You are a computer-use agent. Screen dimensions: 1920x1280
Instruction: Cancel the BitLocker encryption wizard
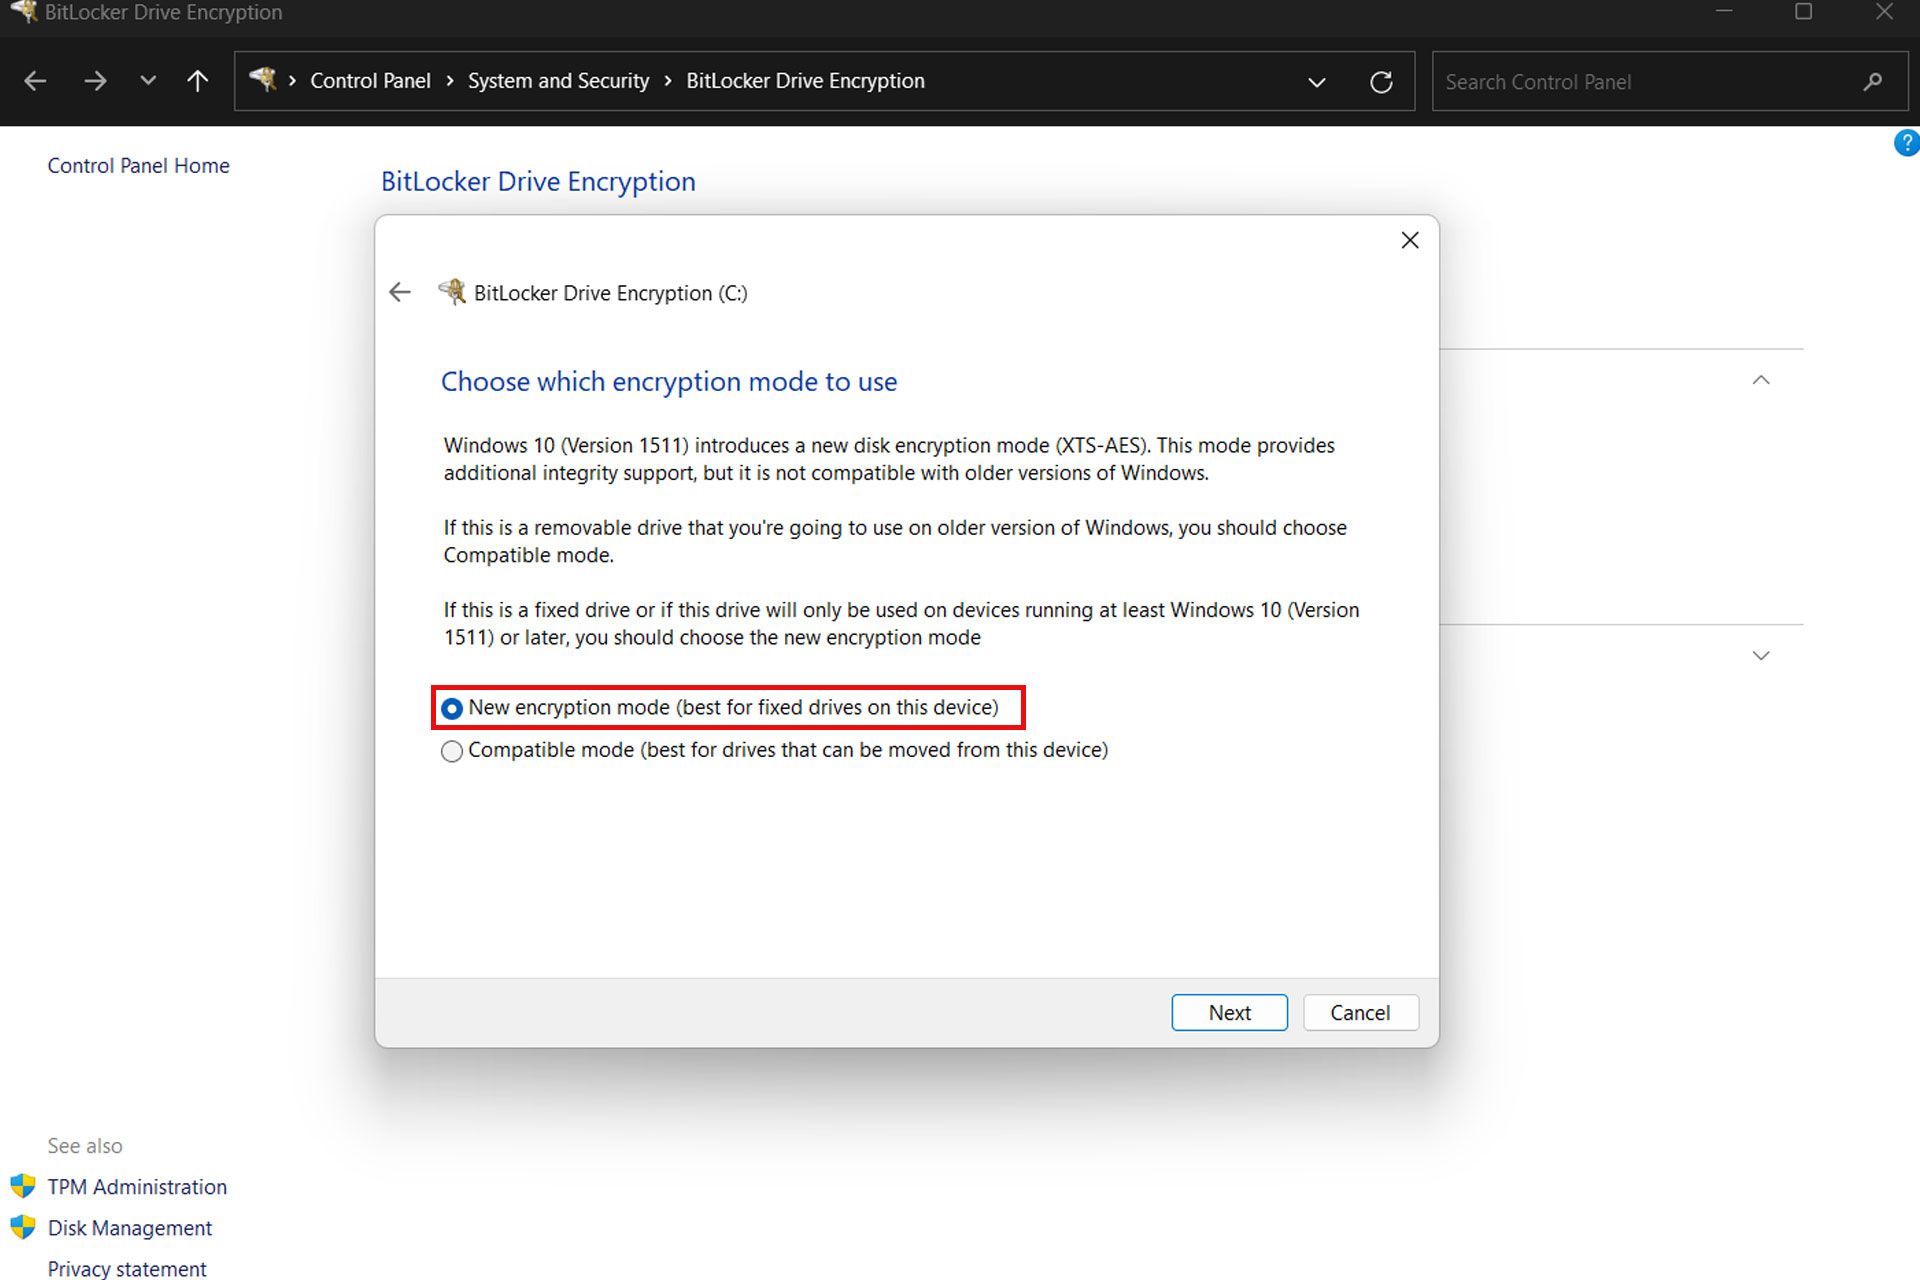coord(1360,1012)
